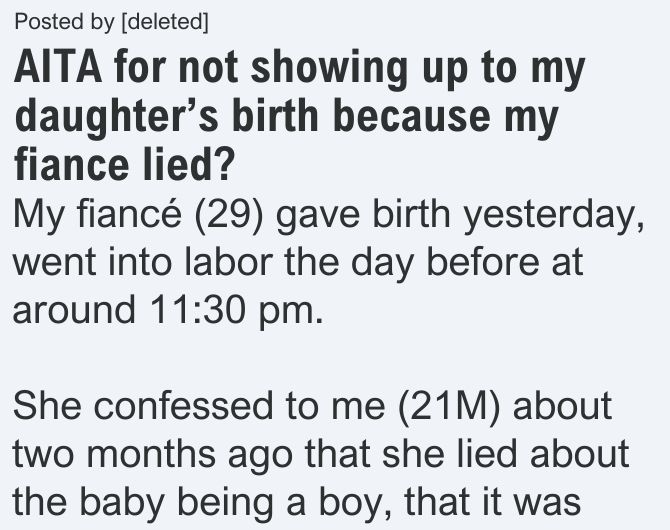Click the phrase "the baby being a boy"
This screenshot has height=530, width=670.
(197, 503)
